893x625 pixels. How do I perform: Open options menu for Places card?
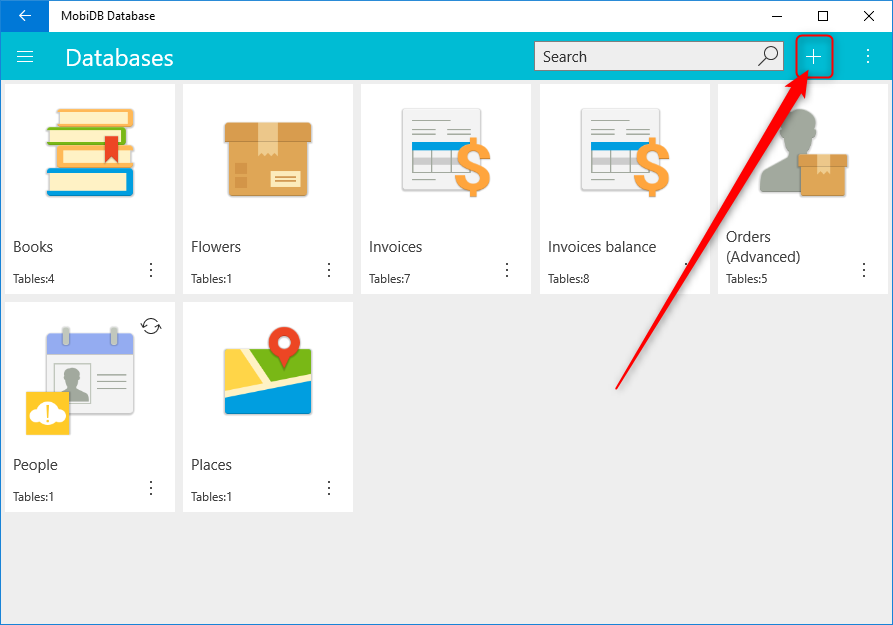pos(329,488)
